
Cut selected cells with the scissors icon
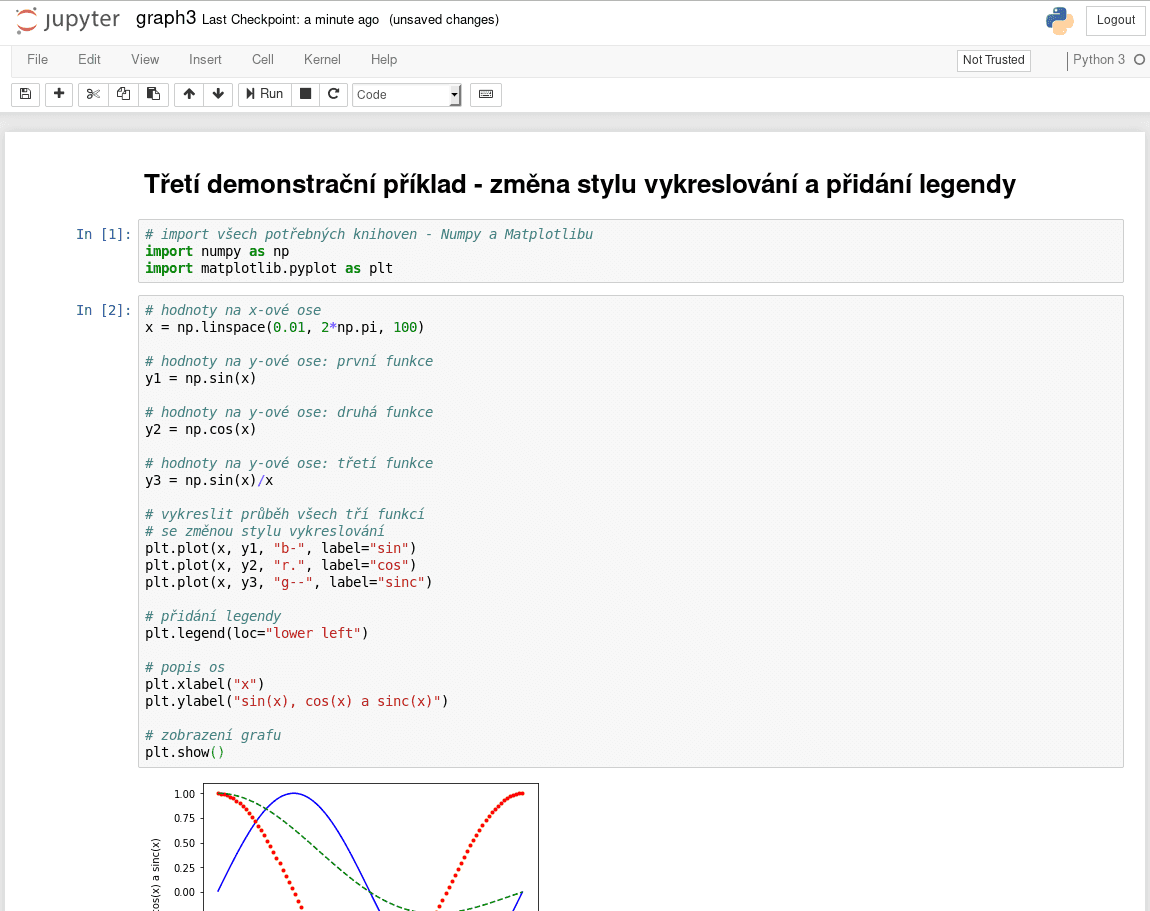93,94
